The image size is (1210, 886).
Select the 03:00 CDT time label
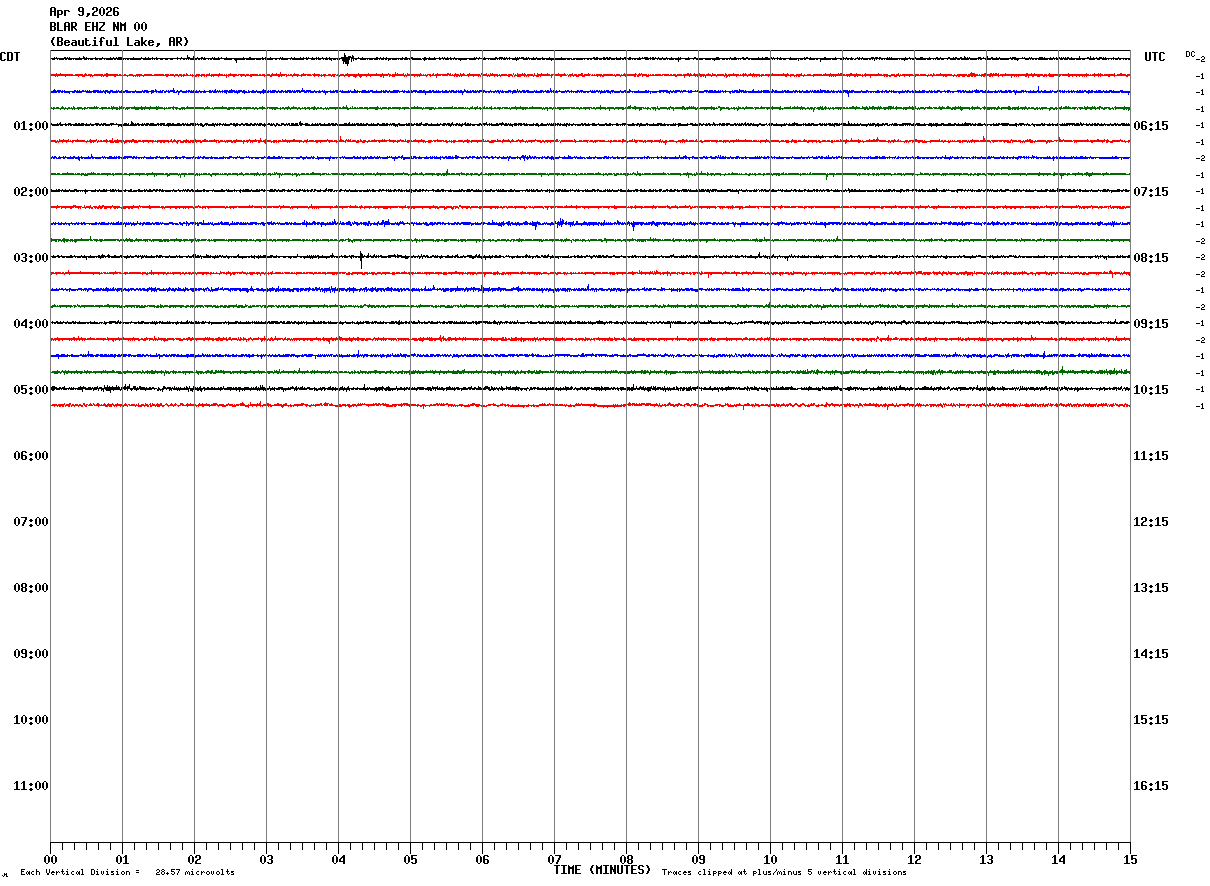coord(31,258)
